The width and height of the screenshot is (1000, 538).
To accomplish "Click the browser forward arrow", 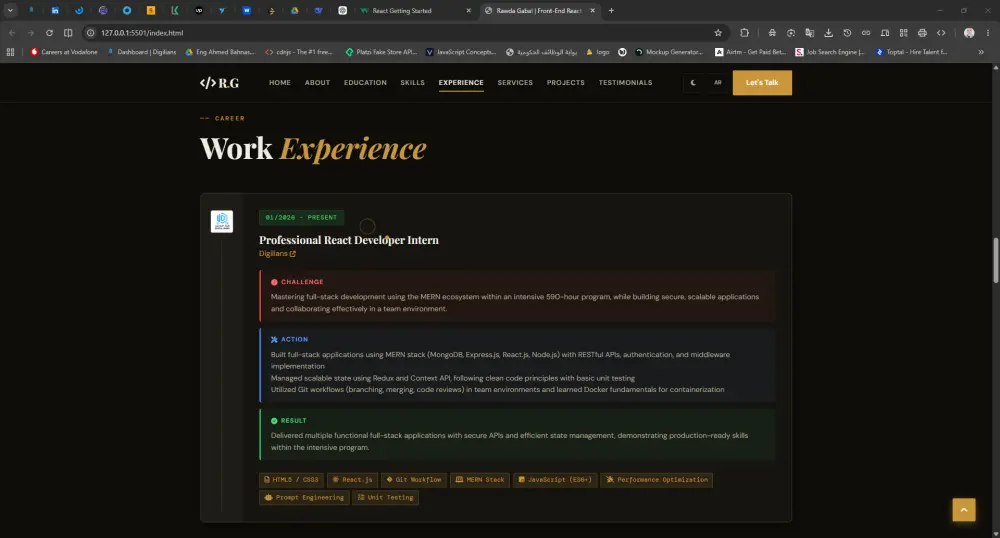I will point(30,33).
